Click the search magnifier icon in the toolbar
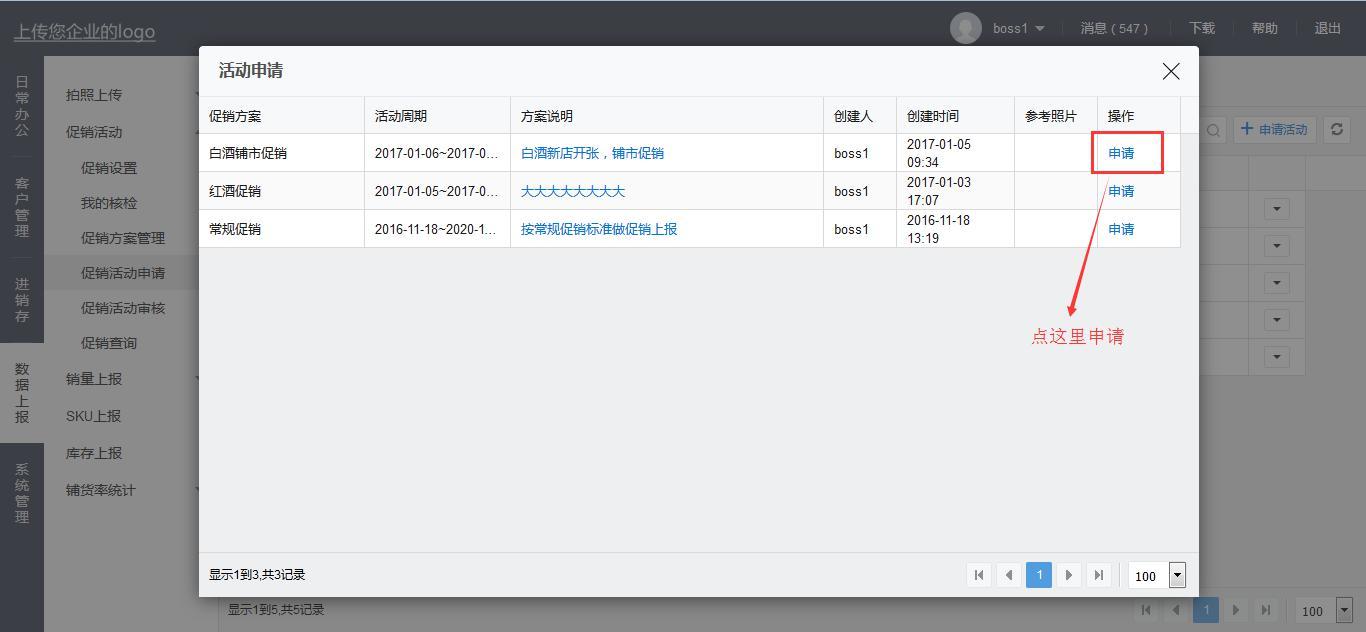This screenshot has height=632, width=1366. 1213,130
